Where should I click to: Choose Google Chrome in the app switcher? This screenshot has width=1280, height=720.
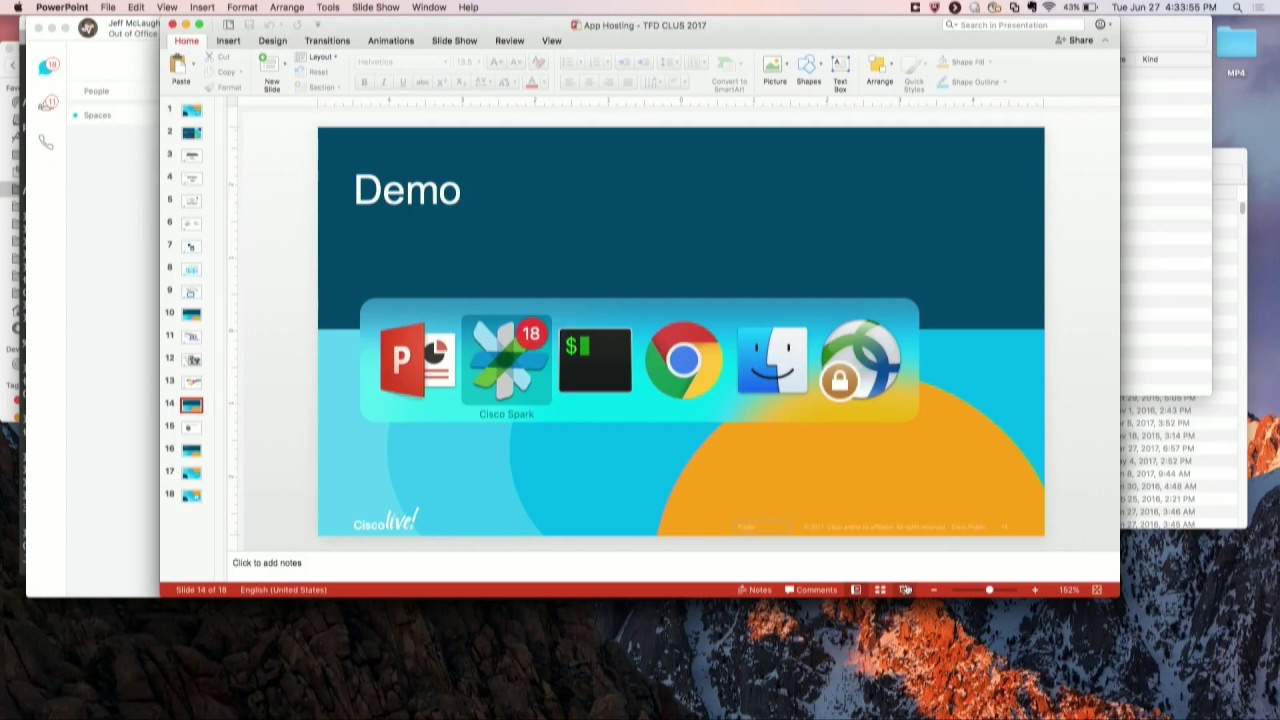tap(684, 360)
